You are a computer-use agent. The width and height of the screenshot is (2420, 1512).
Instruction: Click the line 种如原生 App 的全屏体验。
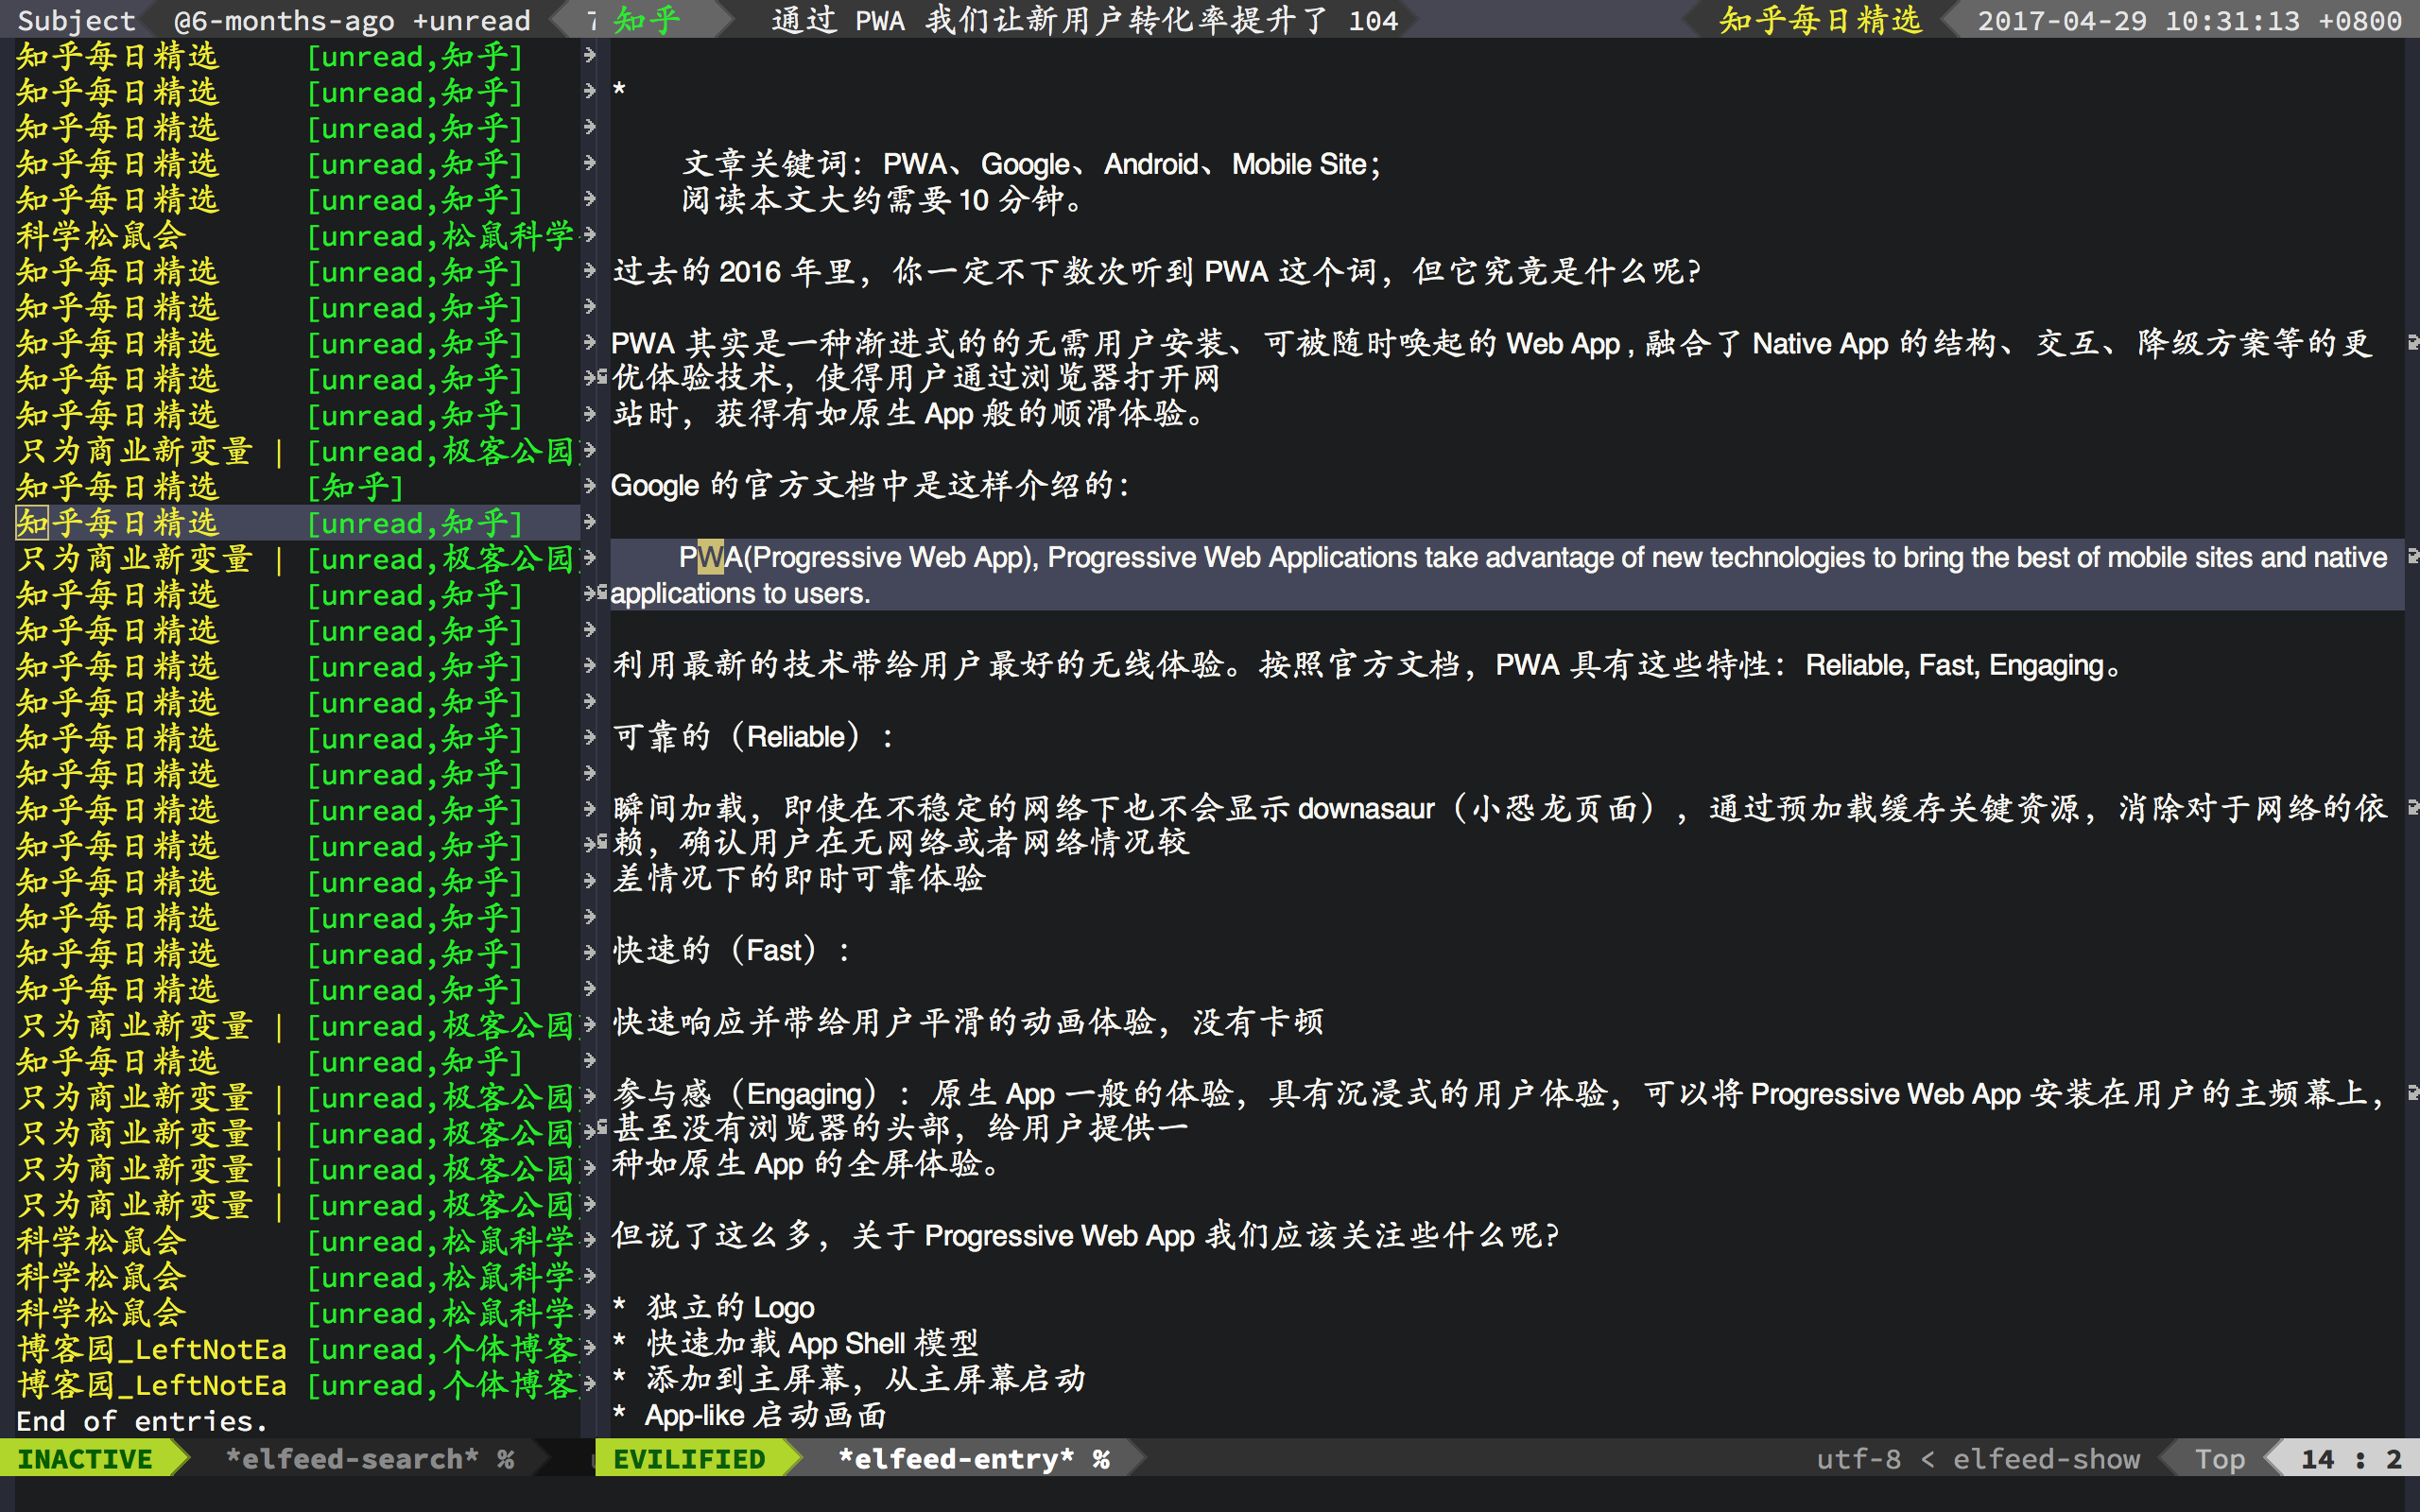[806, 1164]
